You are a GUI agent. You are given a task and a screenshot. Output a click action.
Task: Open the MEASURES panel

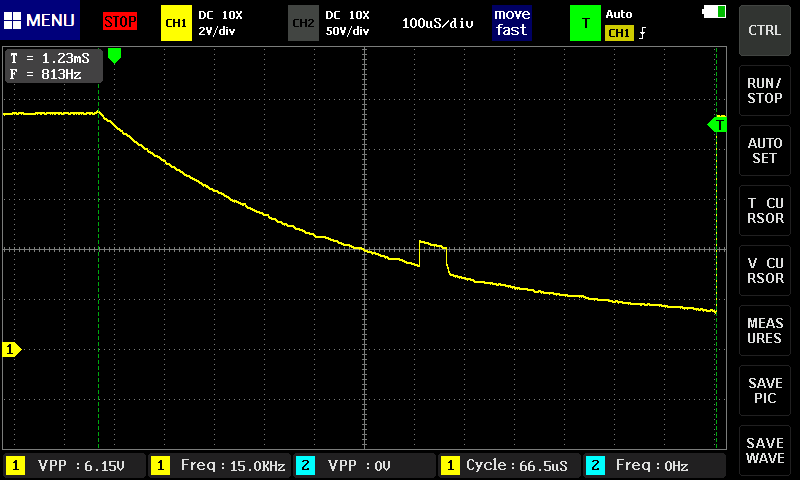point(764,331)
